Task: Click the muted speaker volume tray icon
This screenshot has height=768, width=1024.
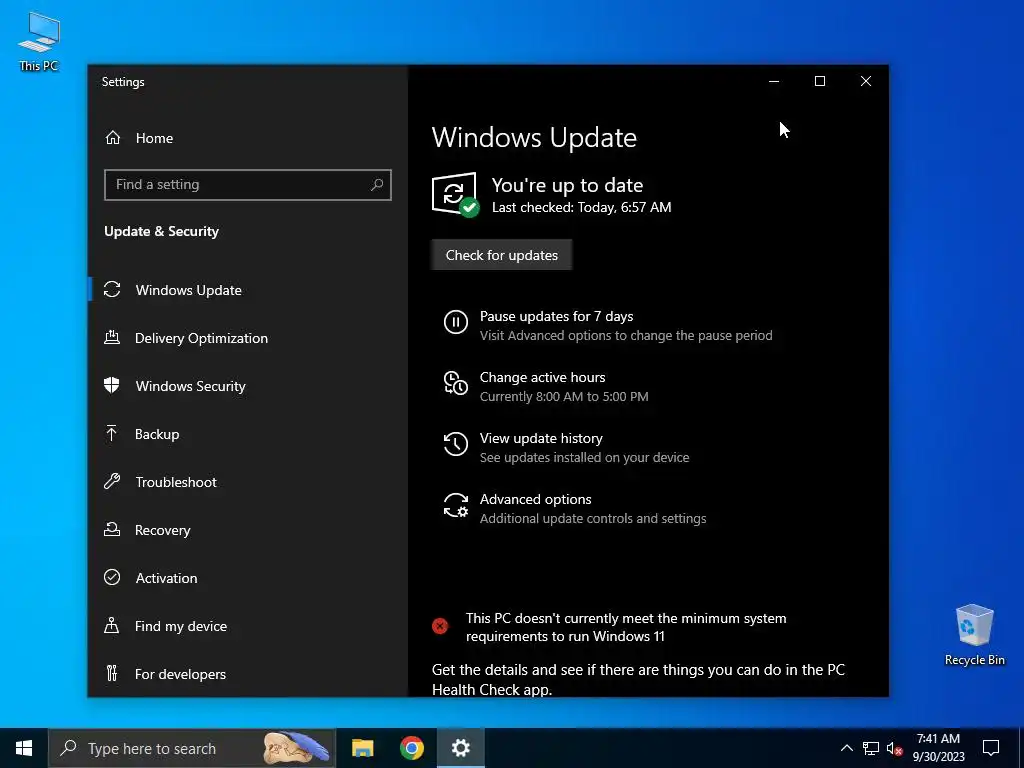Action: [895, 748]
